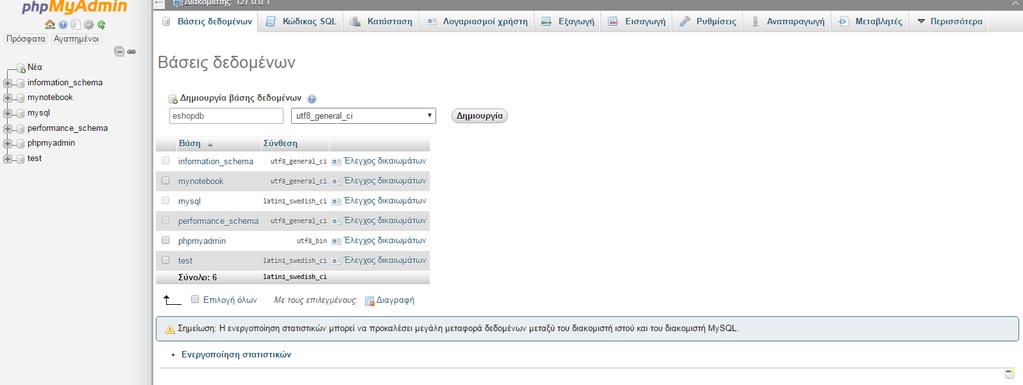
Task: Tick the mysql row checkbox
Action: tap(165, 200)
